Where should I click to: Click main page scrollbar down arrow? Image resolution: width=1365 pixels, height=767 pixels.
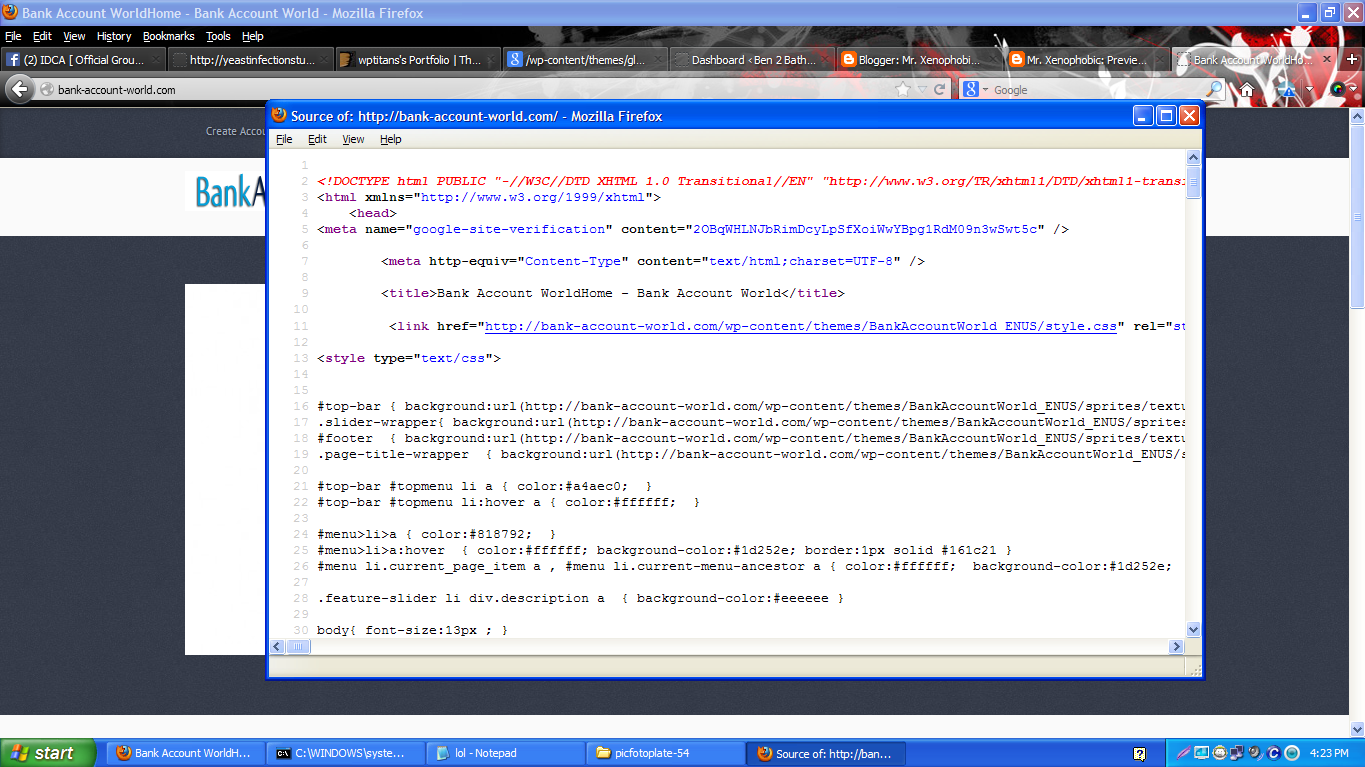coord(1357,729)
